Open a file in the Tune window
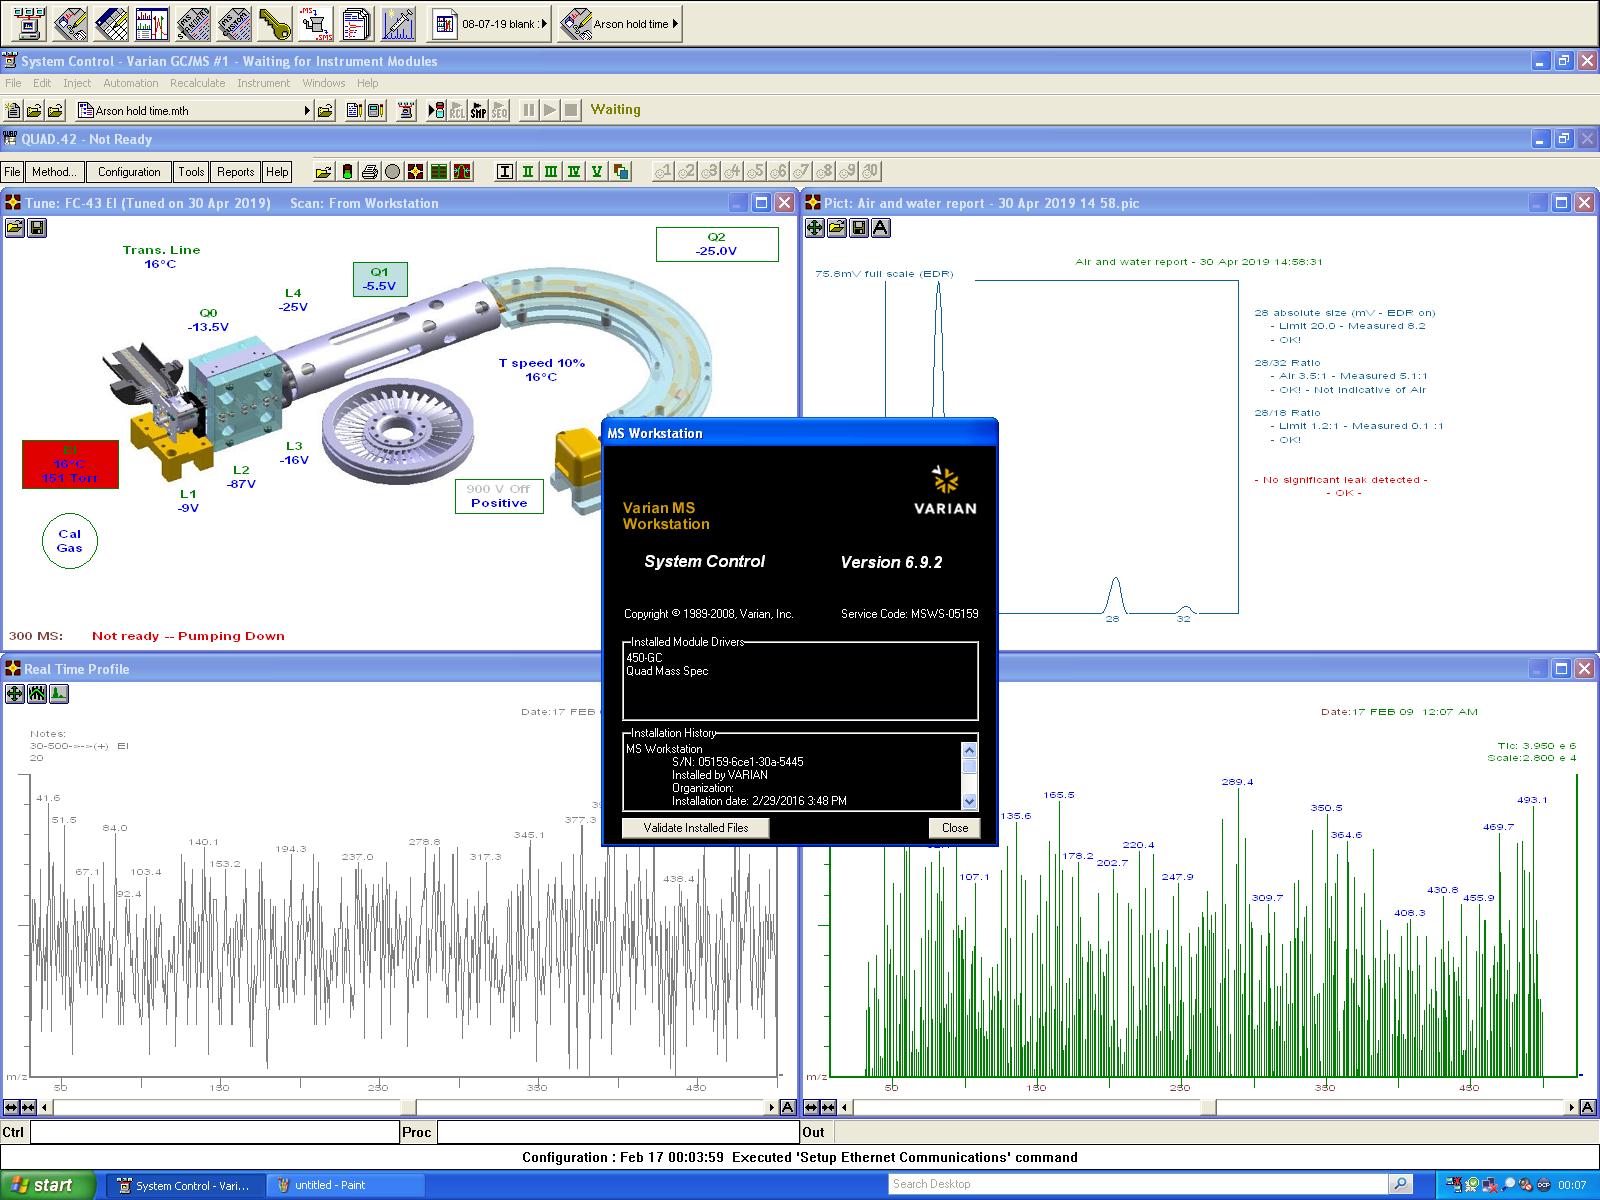 15,228
